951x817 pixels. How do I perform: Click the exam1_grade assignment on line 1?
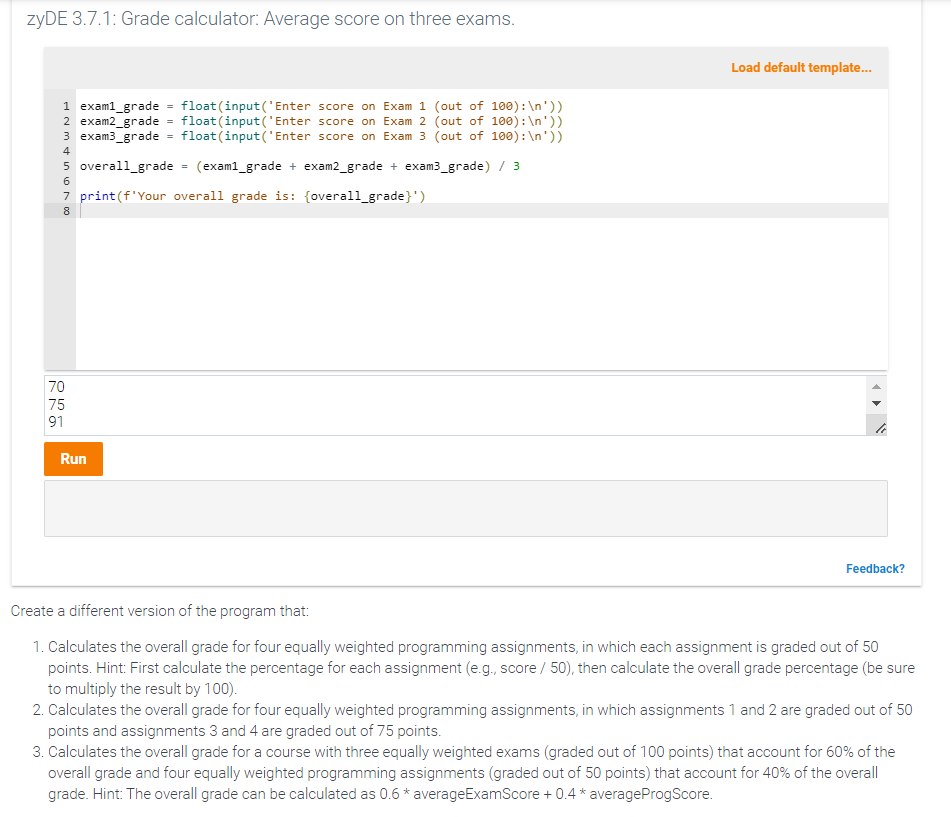pos(115,105)
